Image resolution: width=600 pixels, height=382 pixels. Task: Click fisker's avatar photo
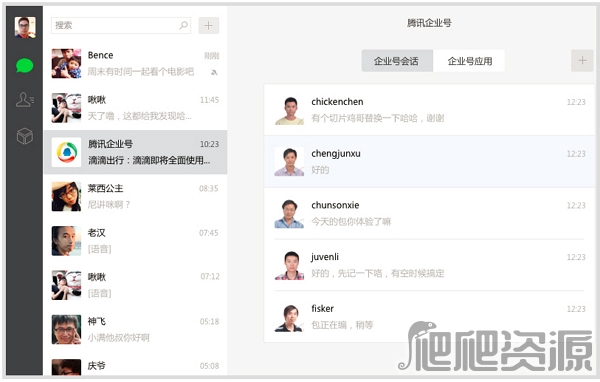289,317
